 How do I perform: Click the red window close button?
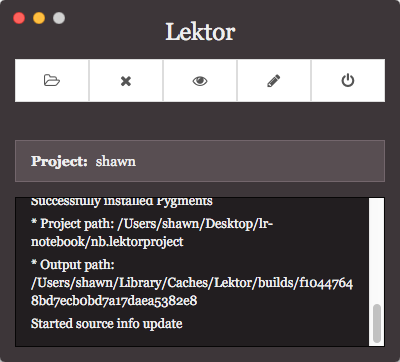coord(19,18)
